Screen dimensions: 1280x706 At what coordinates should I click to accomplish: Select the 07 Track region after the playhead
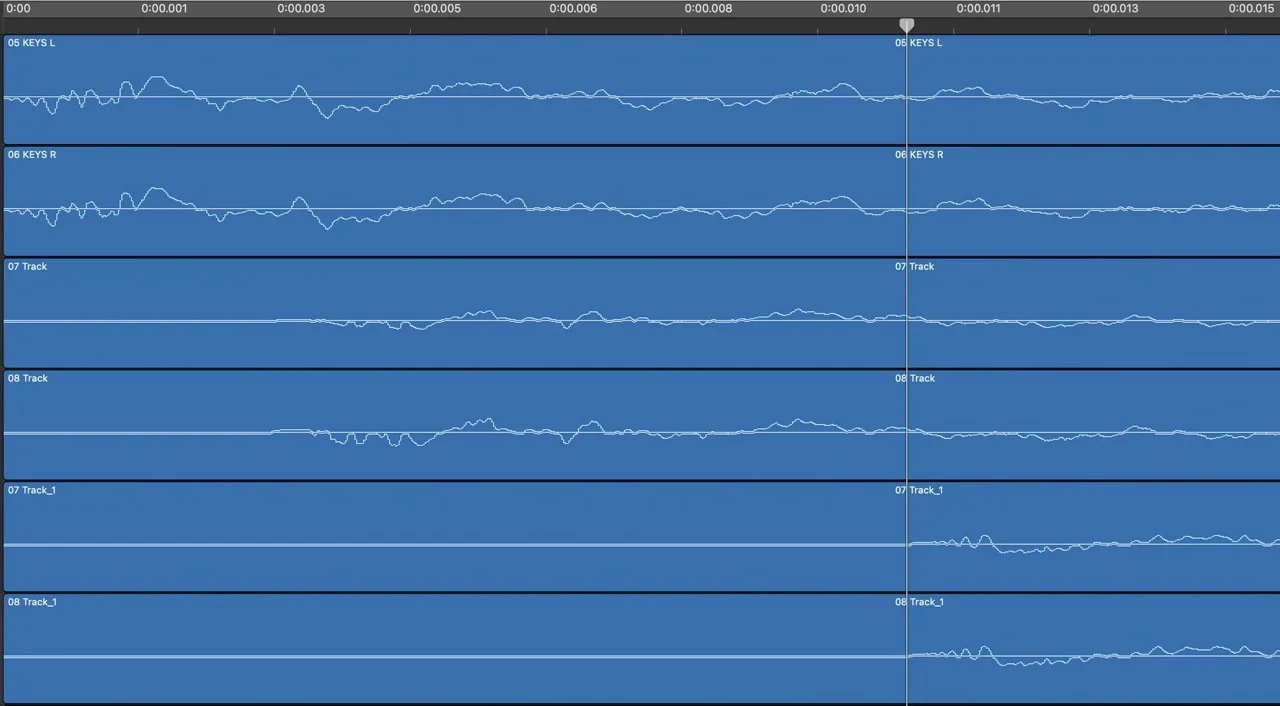(1093, 314)
